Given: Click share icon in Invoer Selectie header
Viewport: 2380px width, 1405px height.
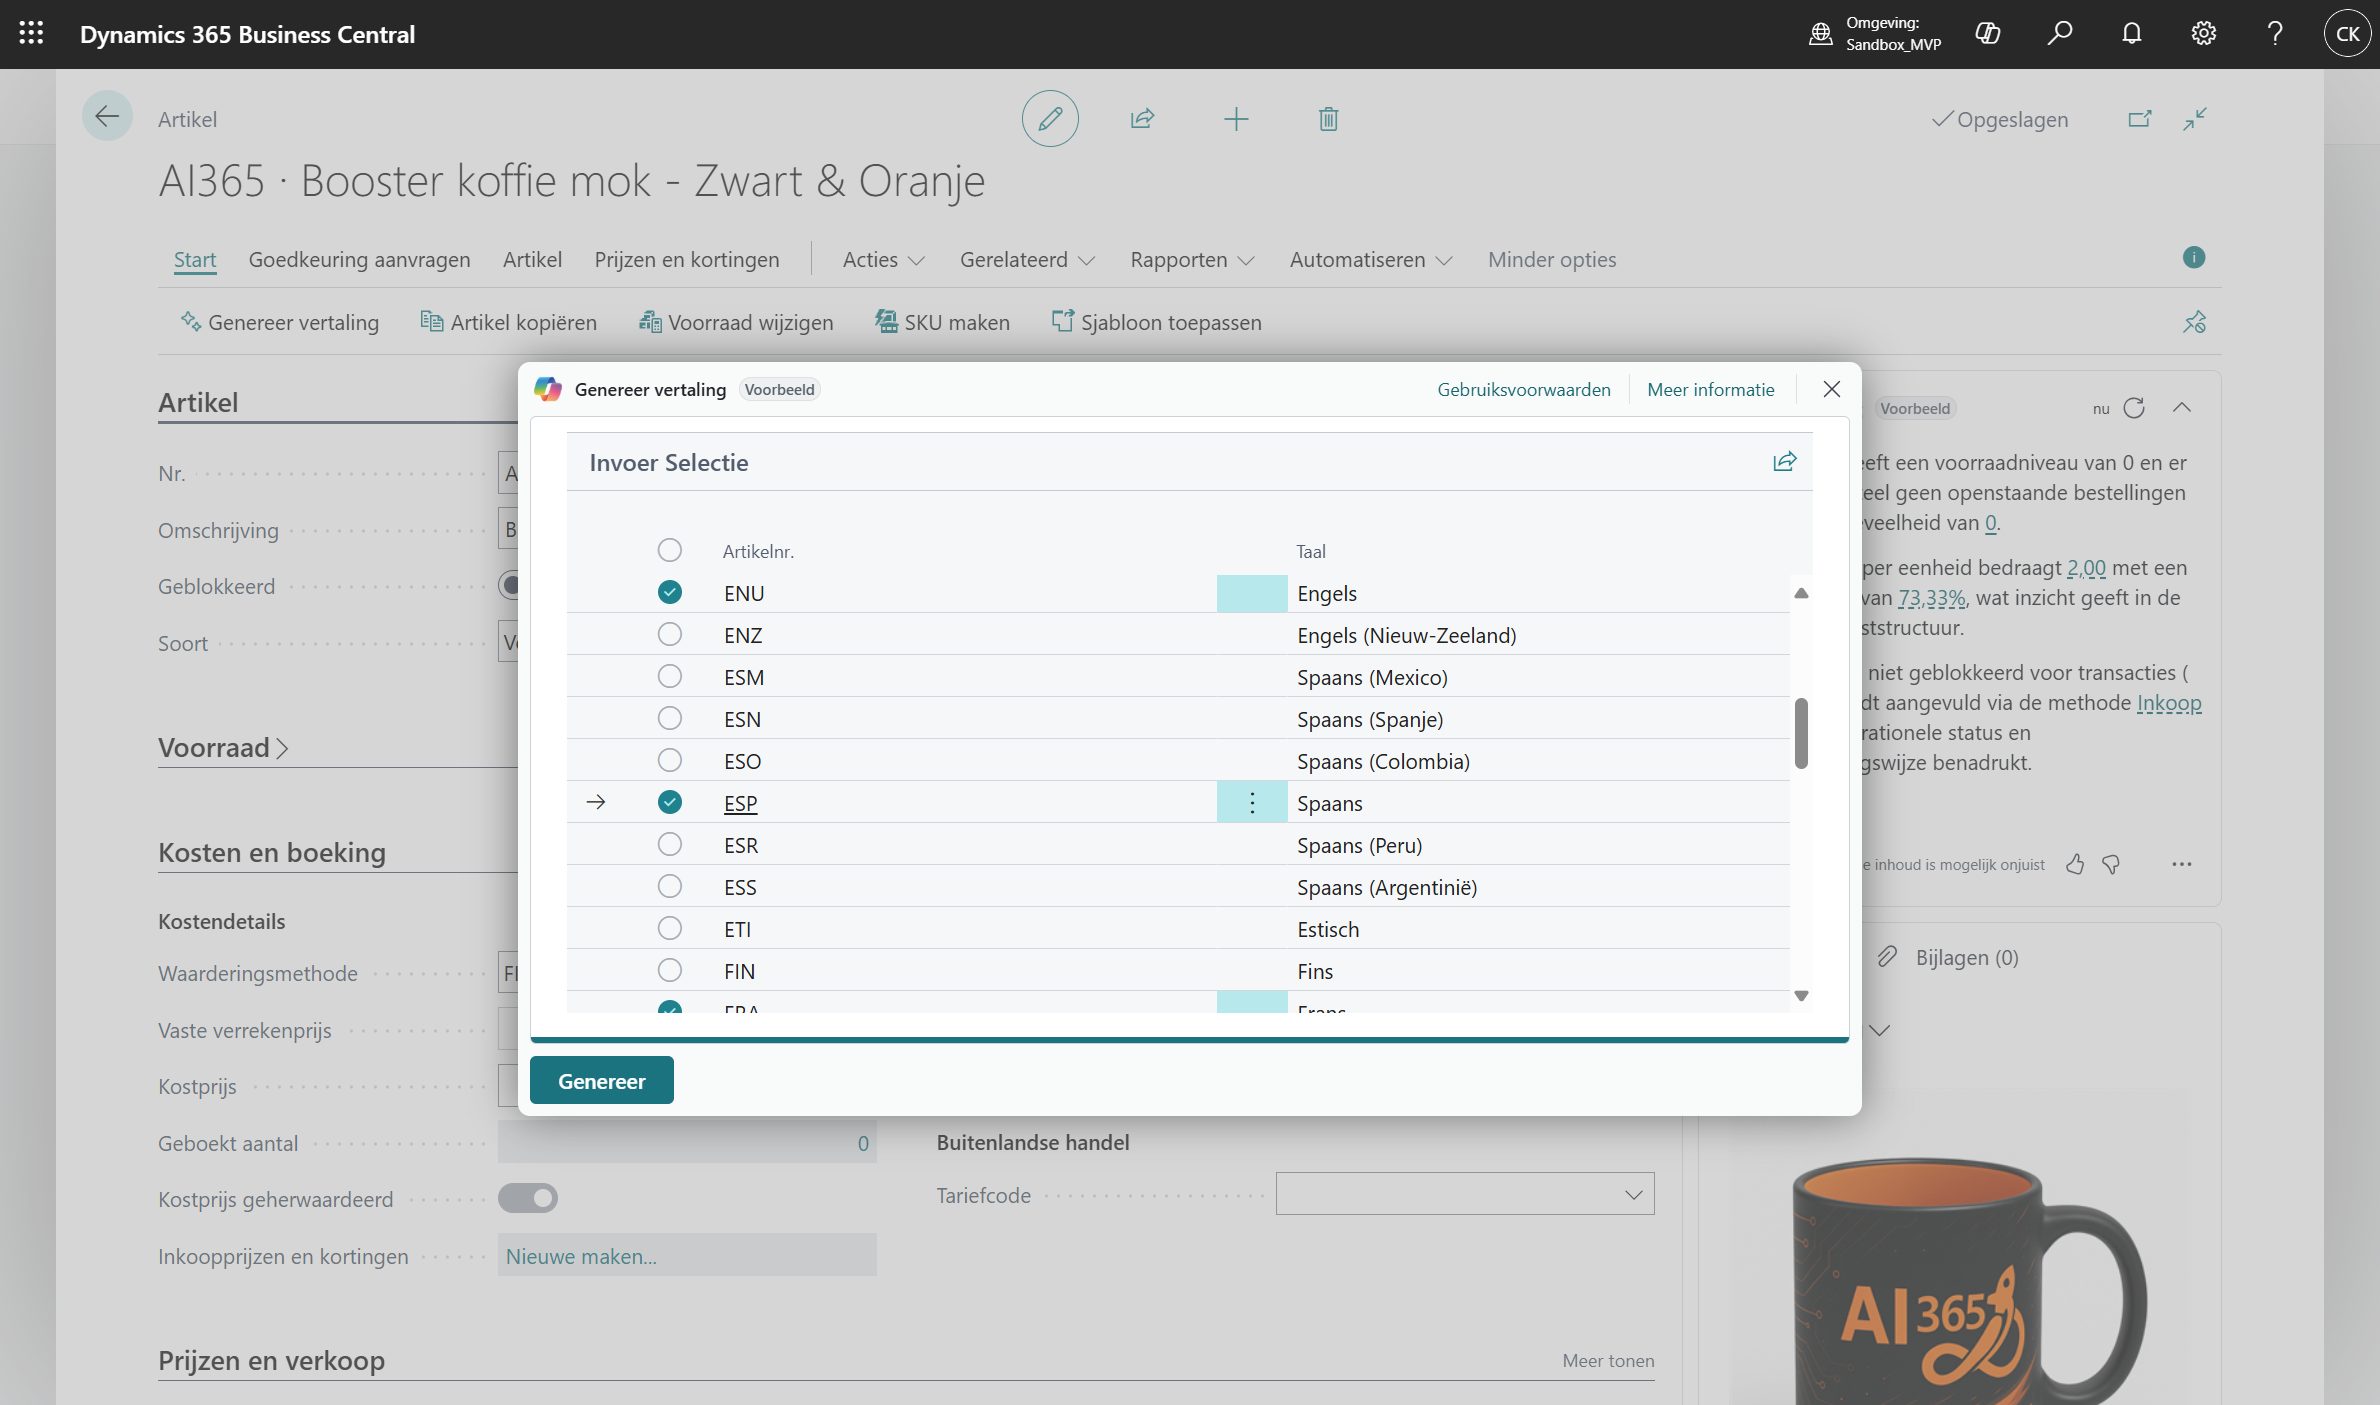Looking at the screenshot, I should tap(1784, 462).
